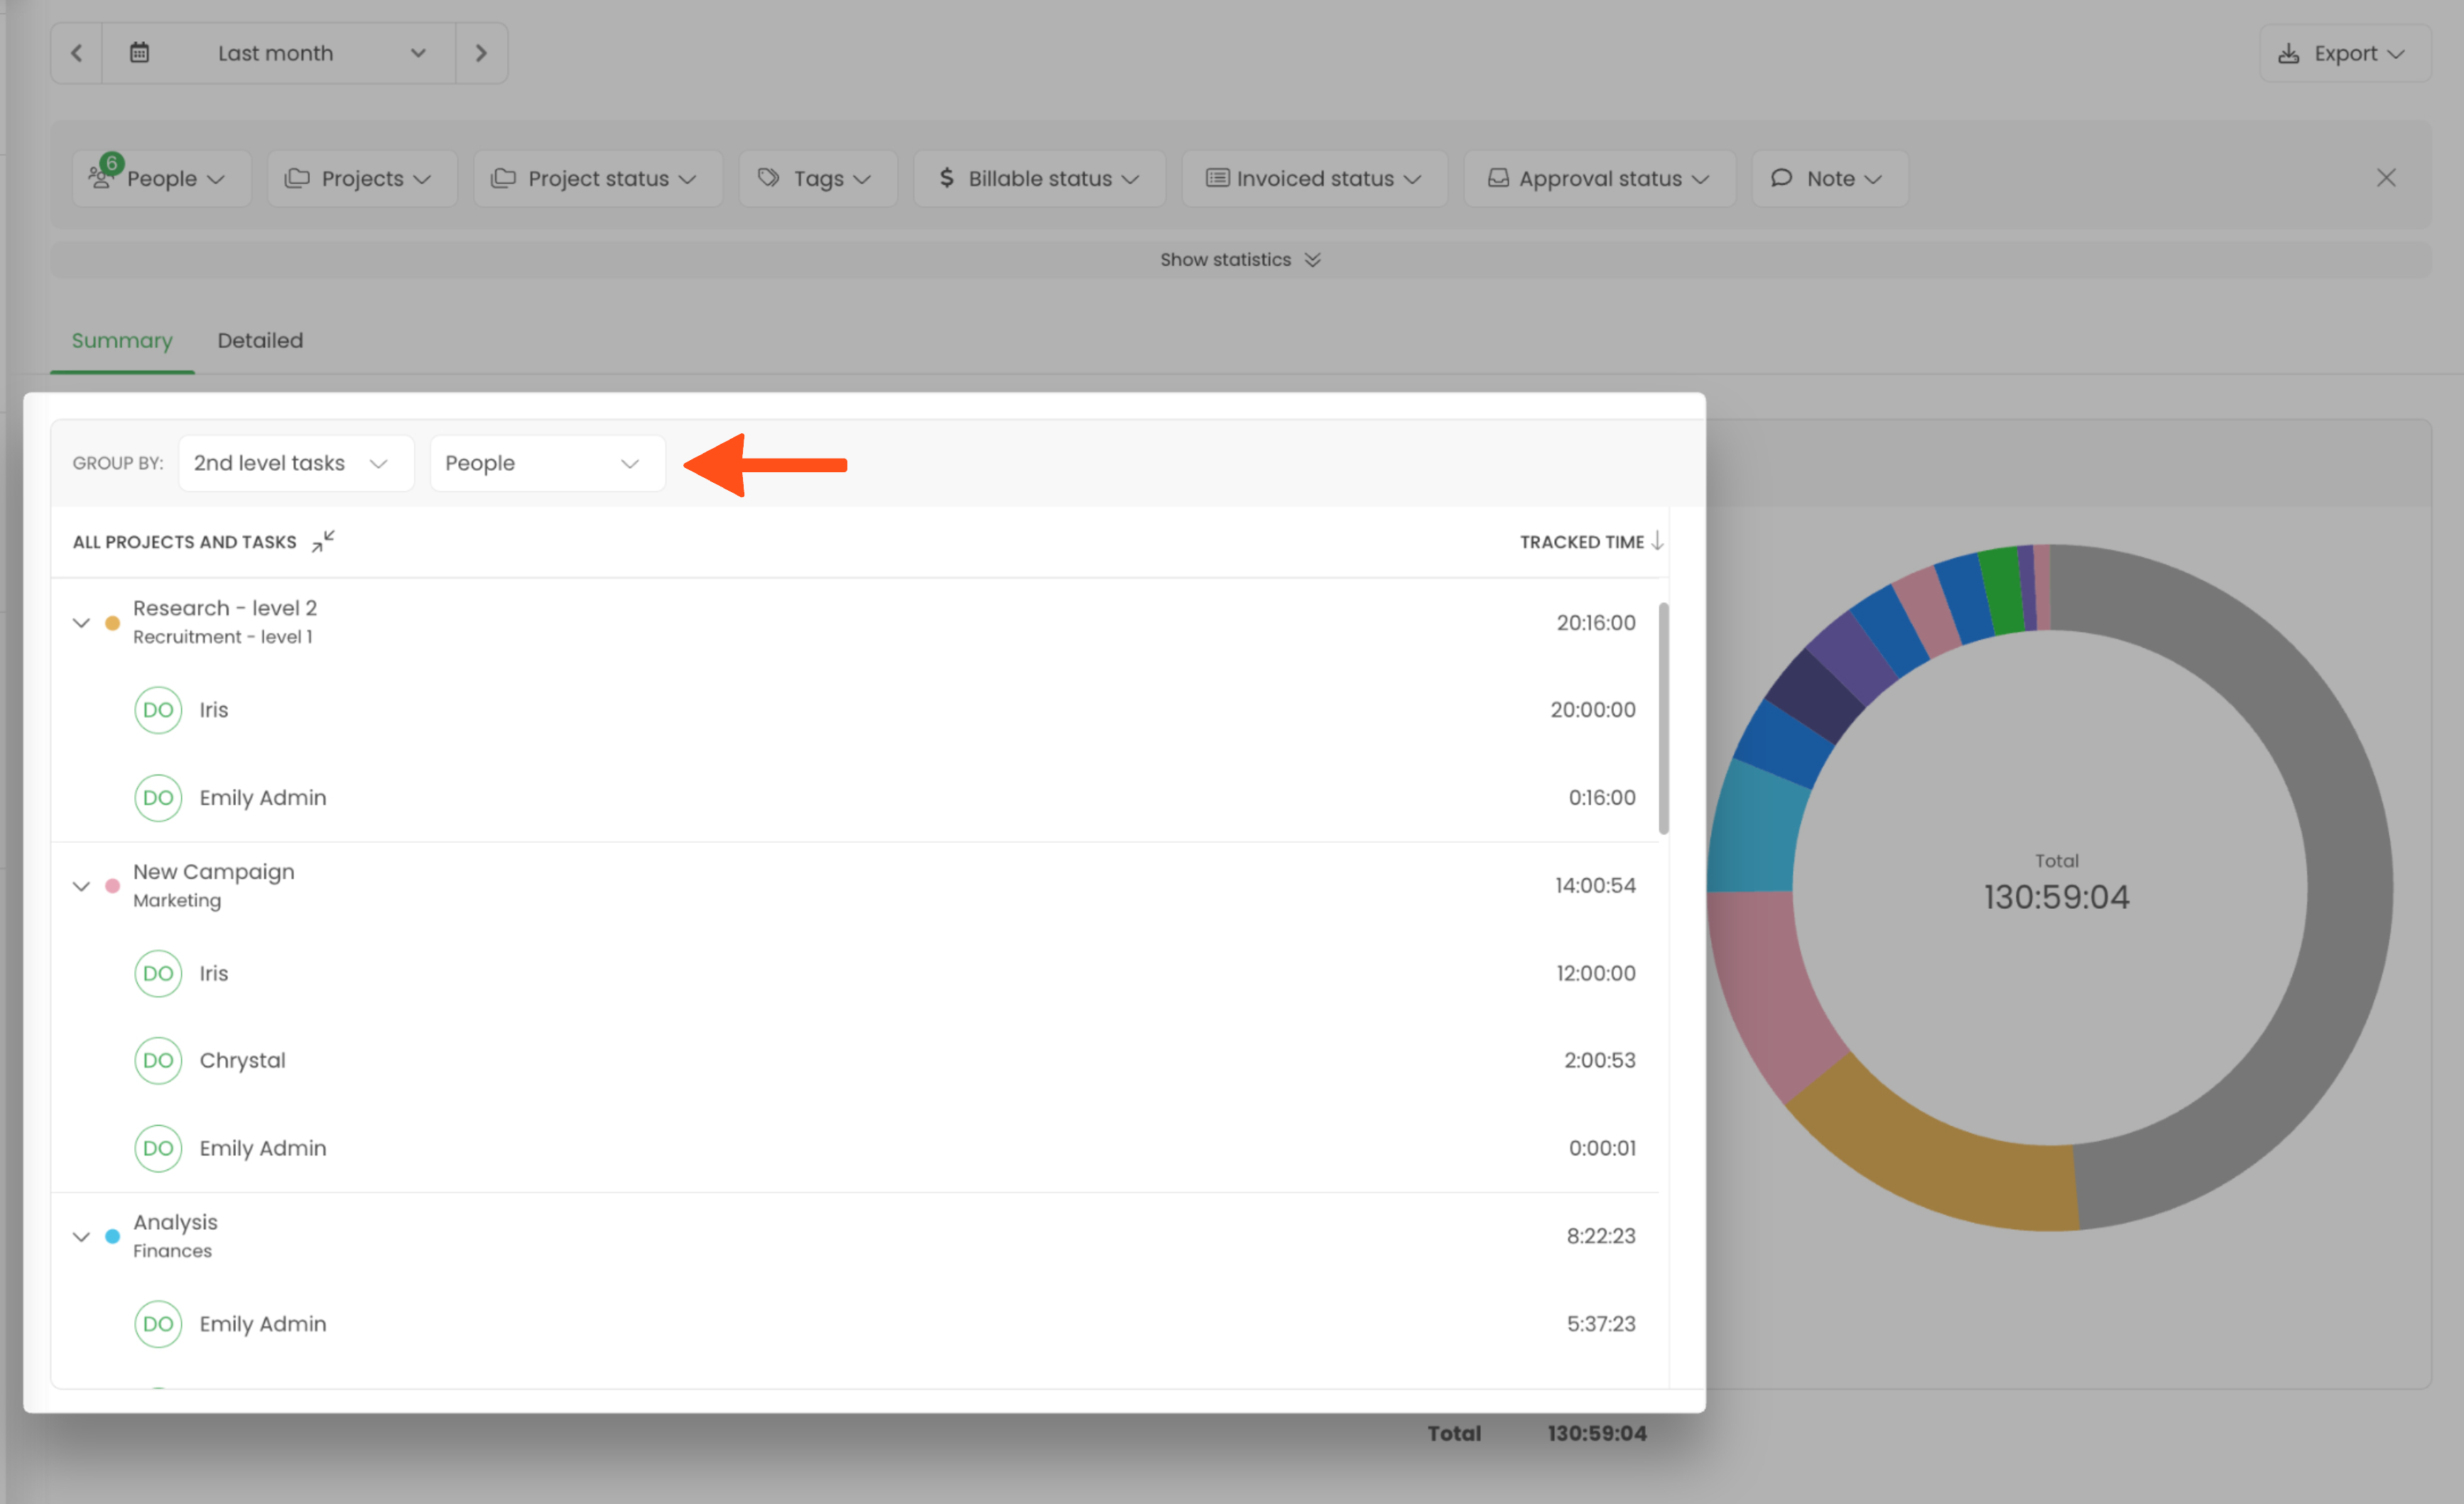
Task: Open the Export menu button
Action: click(2343, 53)
